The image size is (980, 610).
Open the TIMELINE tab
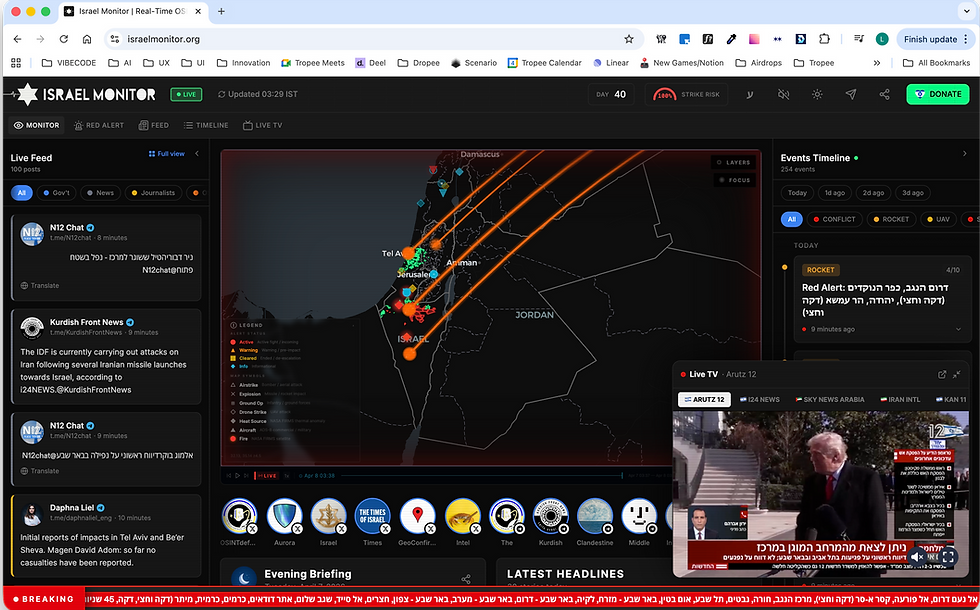point(206,125)
